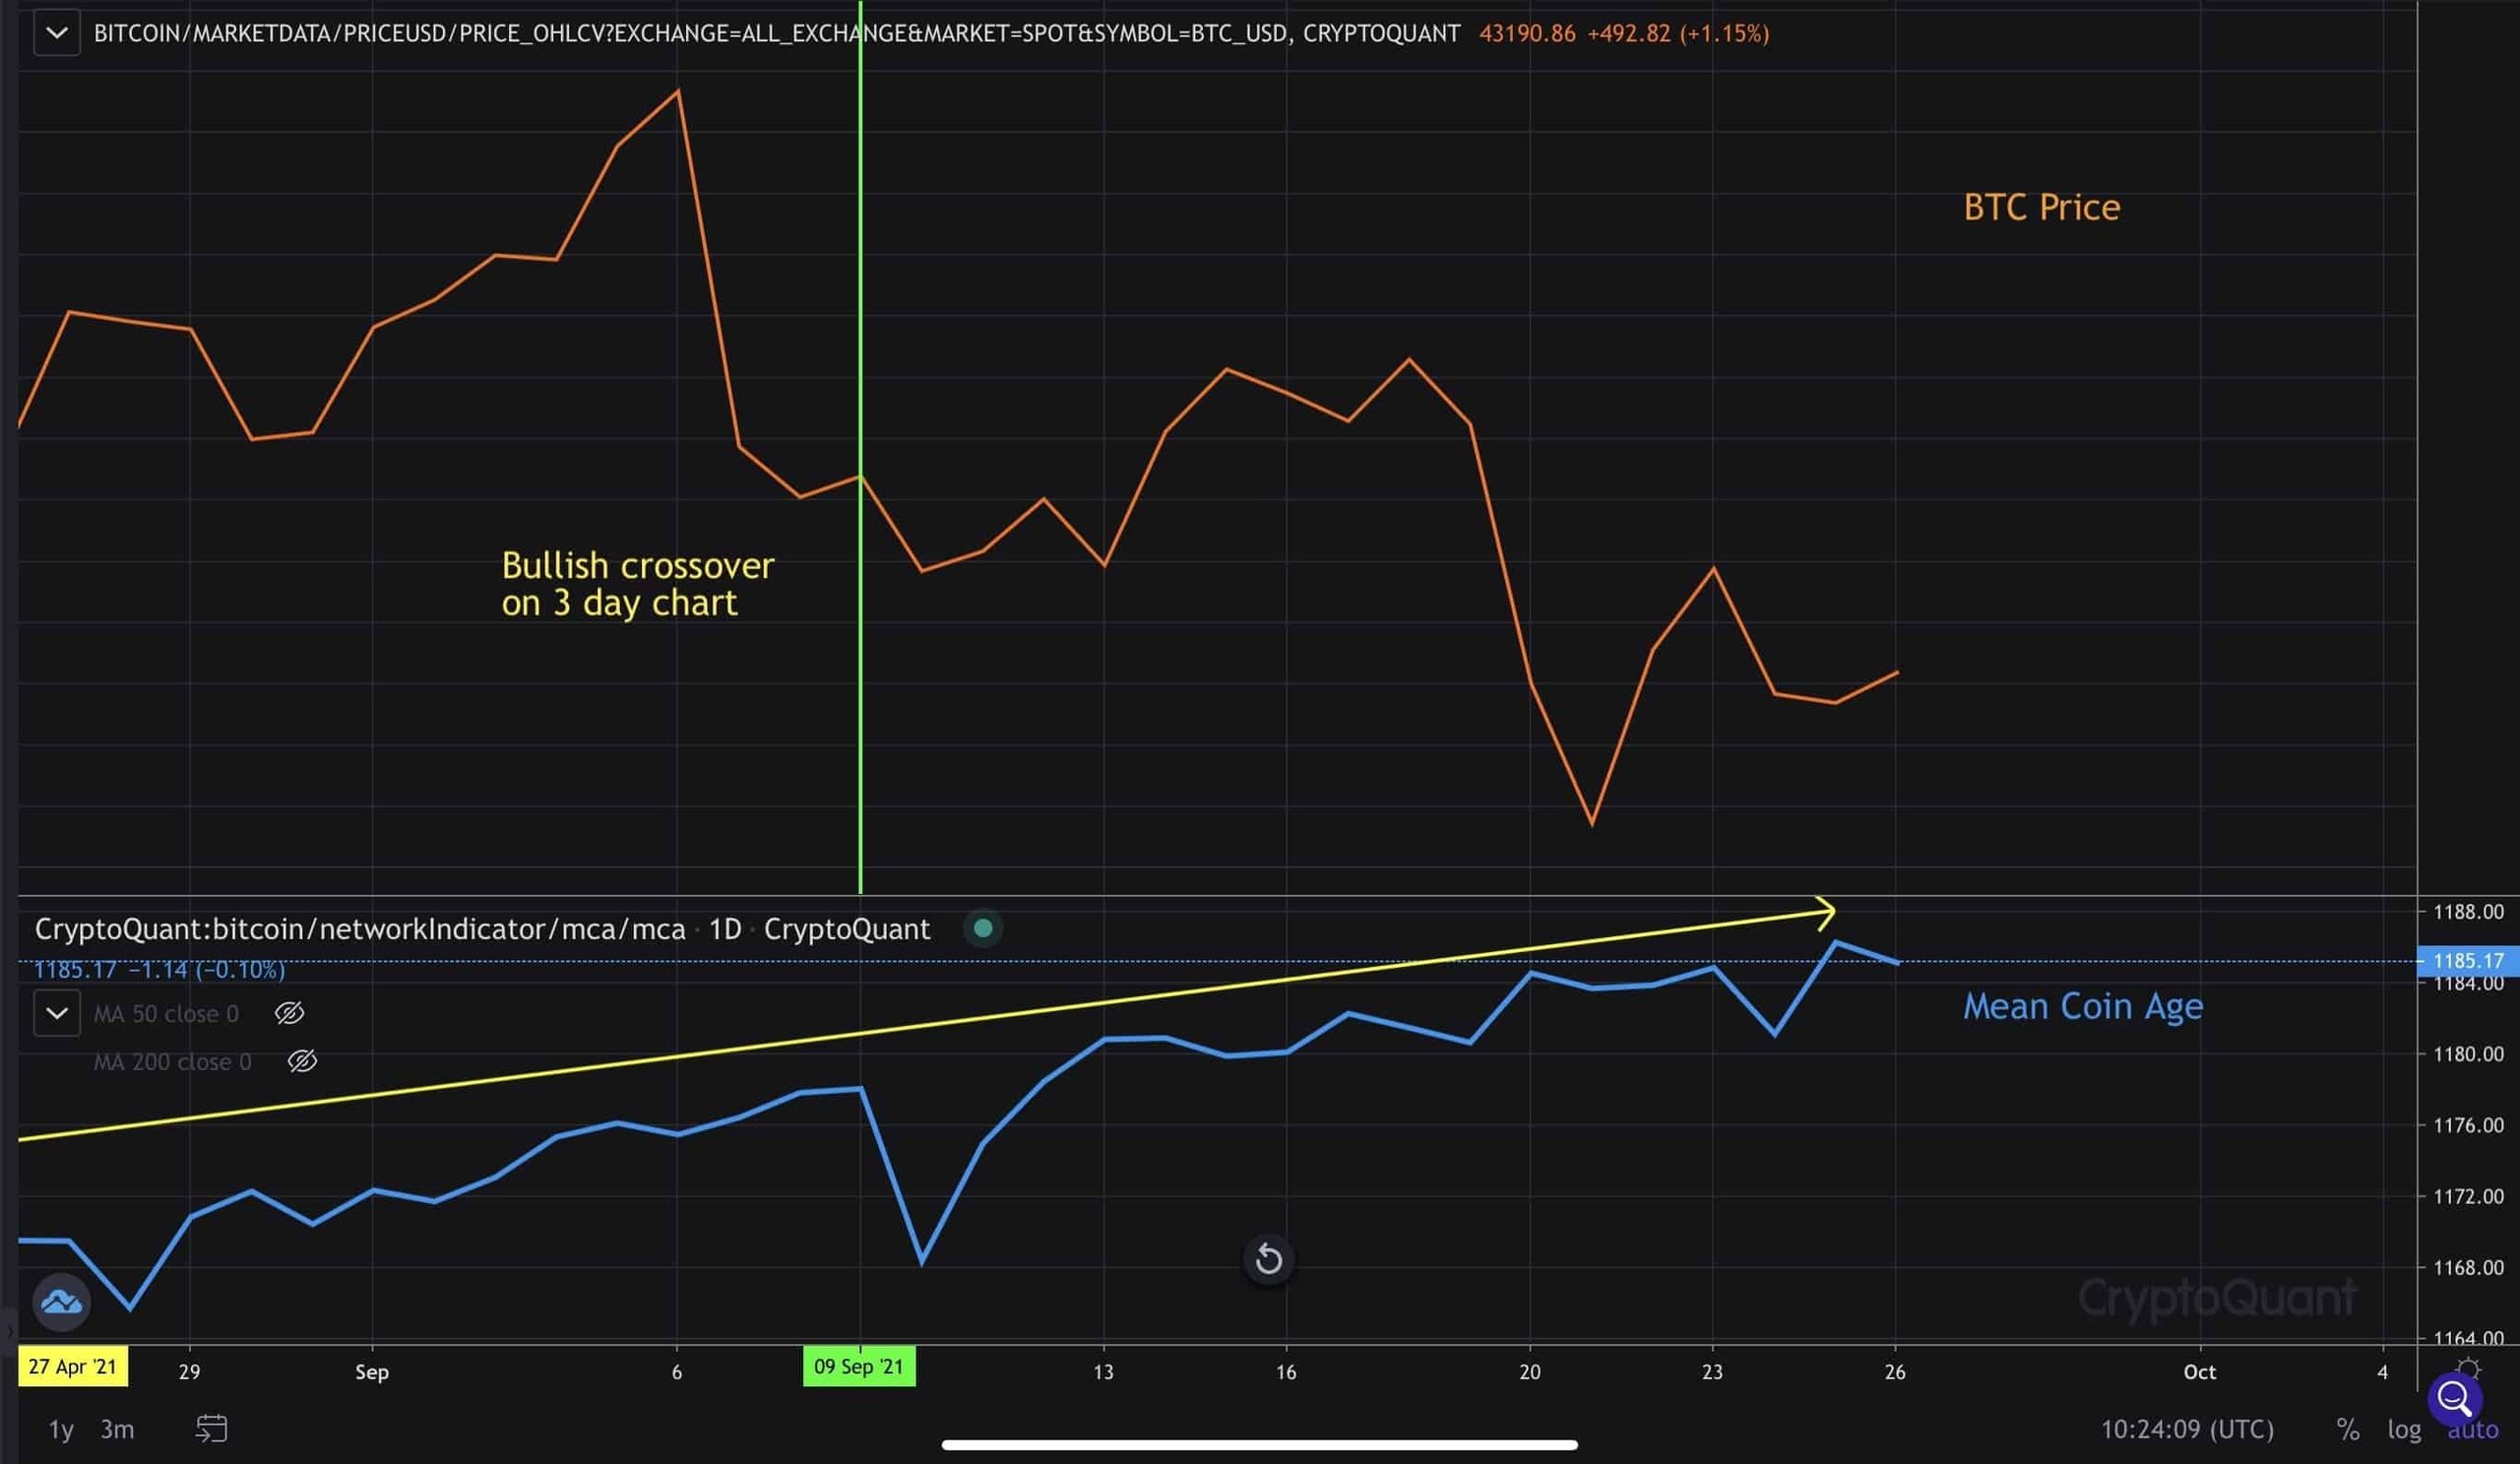This screenshot has height=1464, width=2520.
Task: Click the 1185.17 price label on axis
Action: point(2468,961)
